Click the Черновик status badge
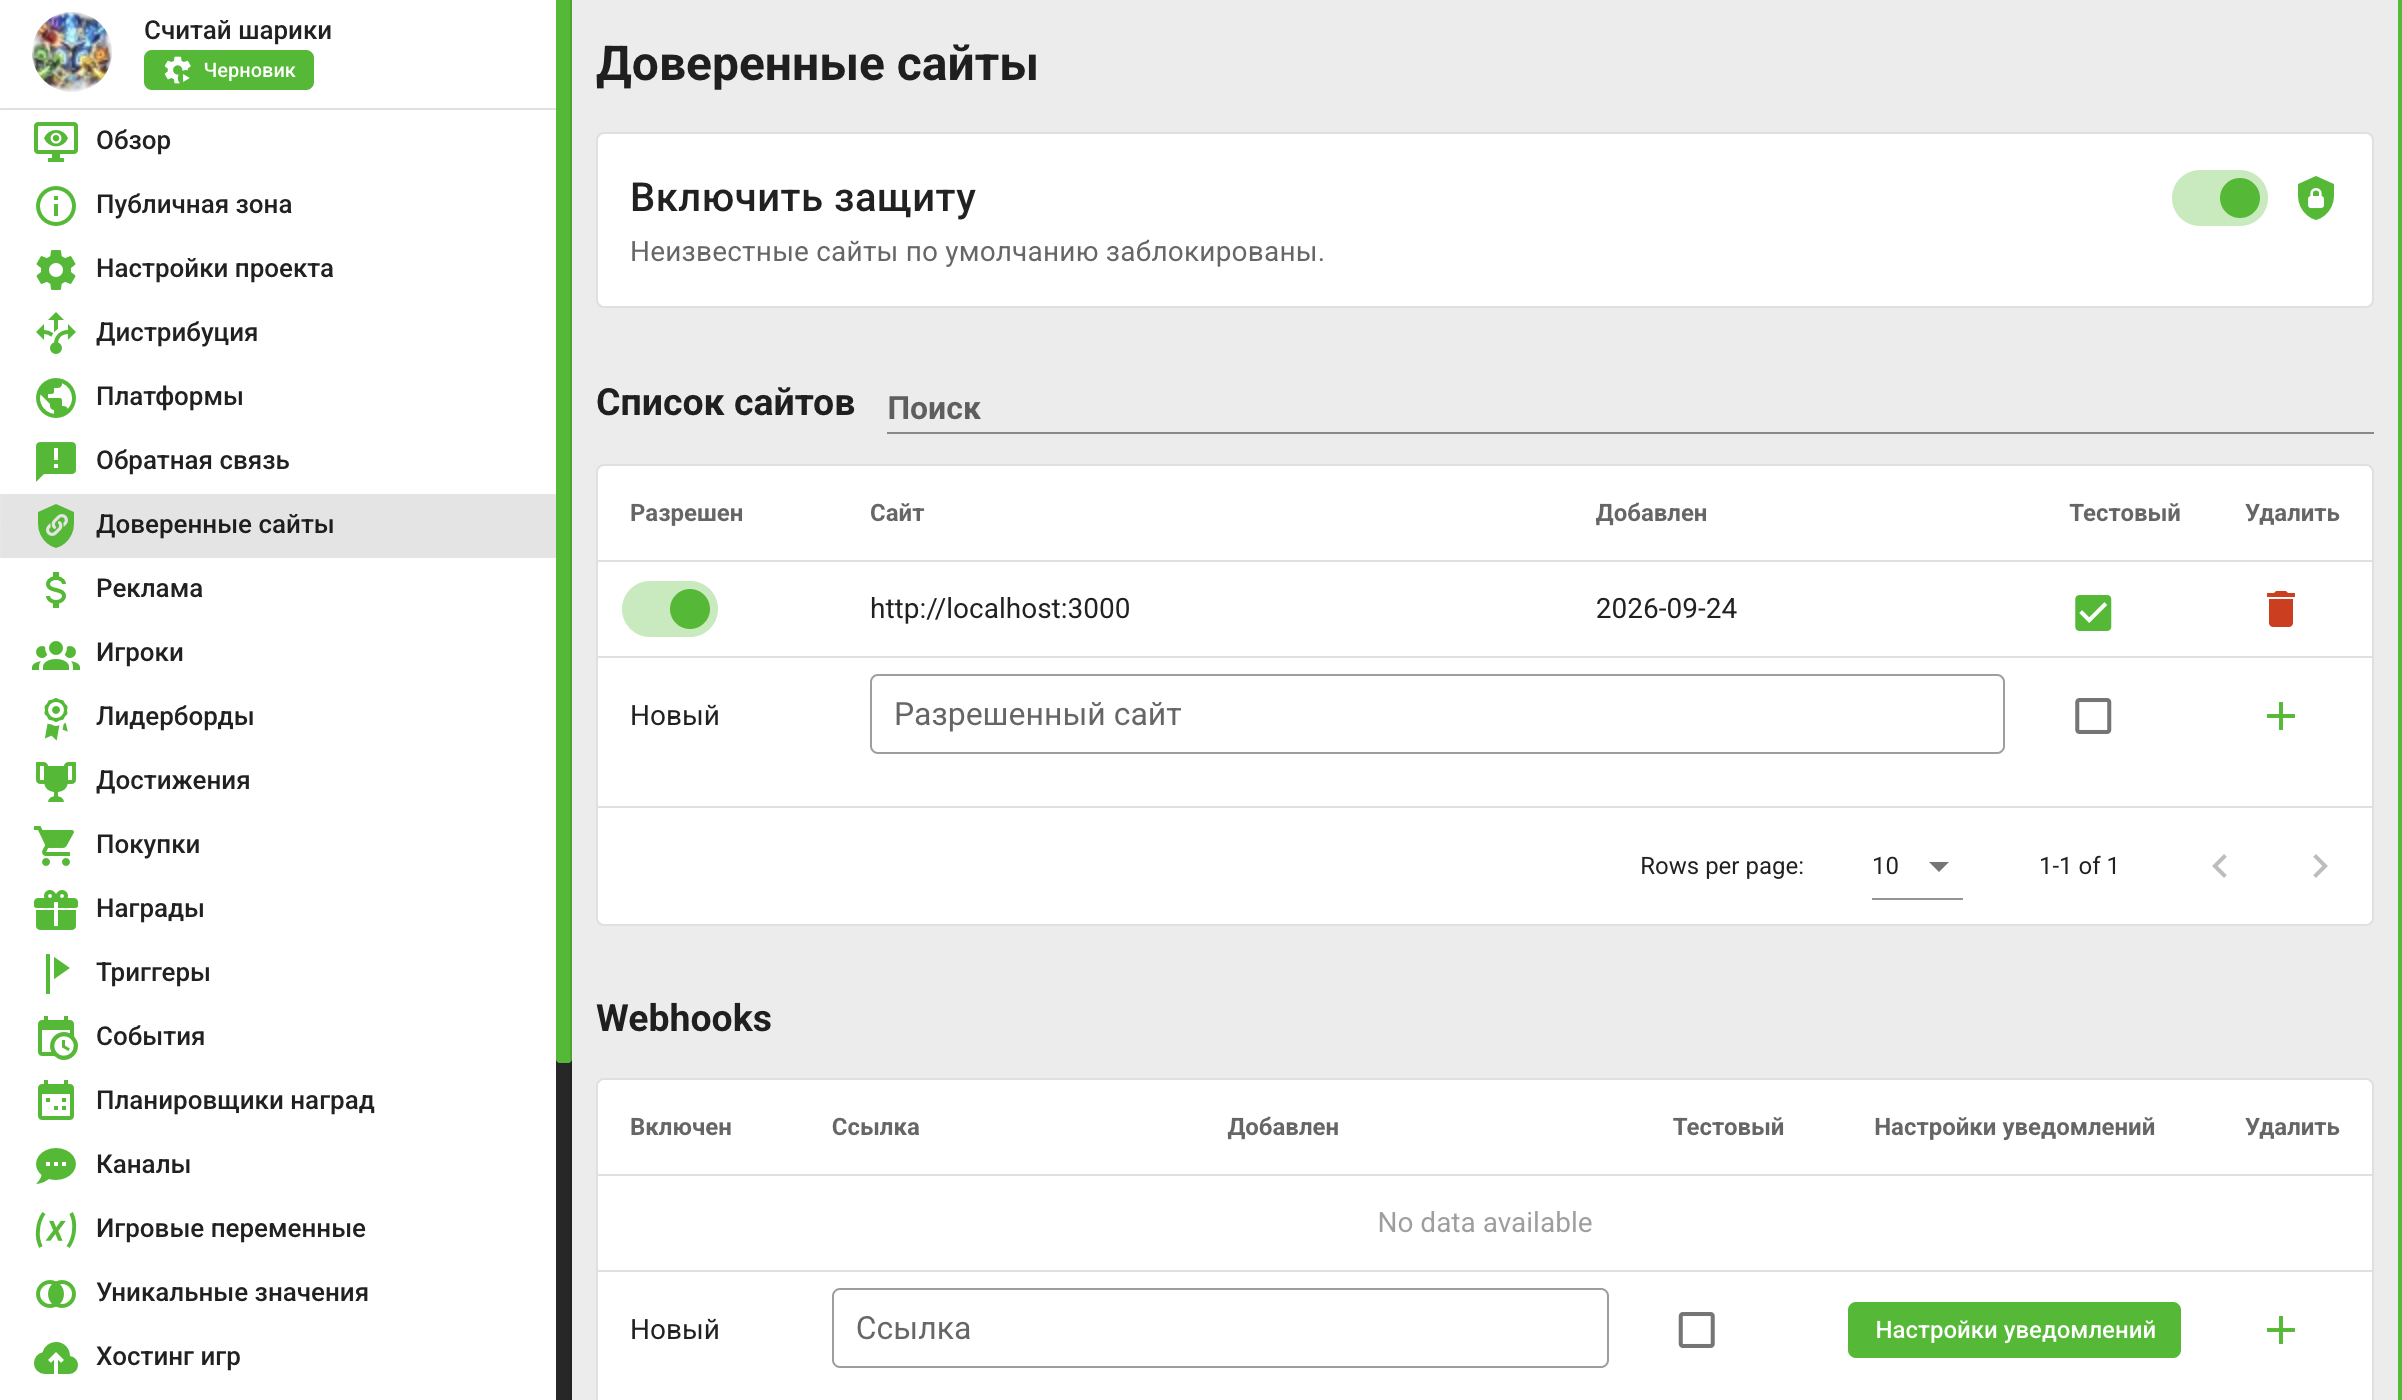Image resolution: width=2402 pixels, height=1400 pixels. tap(229, 70)
